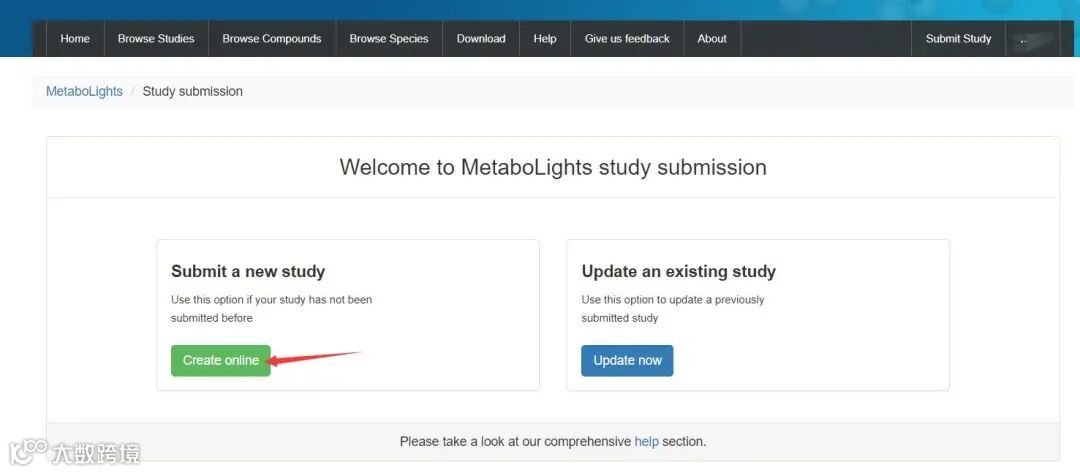Click the Update an existing study heading

pyautogui.click(x=678, y=271)
